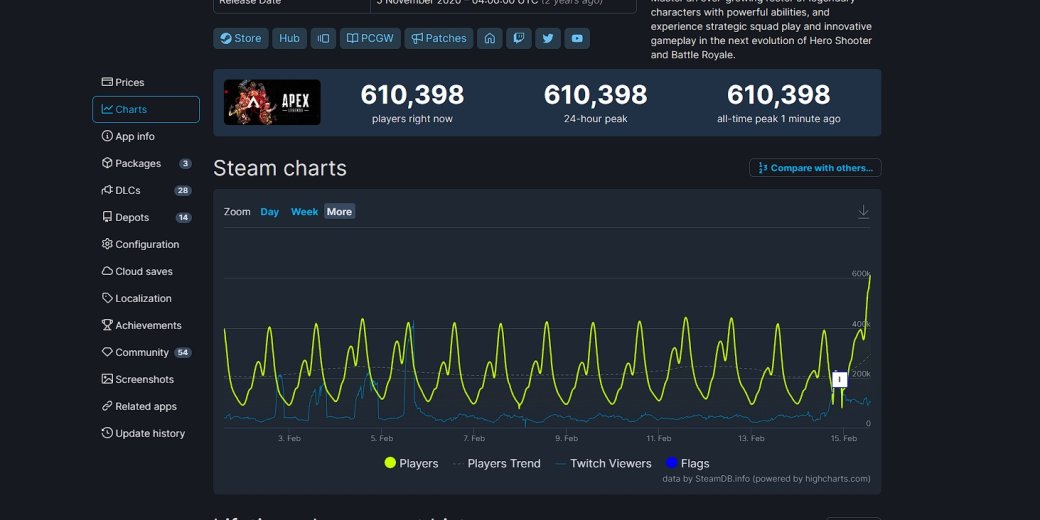Click the Depots count badge 14
The width and height of the screenshot is (1040, 520).
(184, 218)
